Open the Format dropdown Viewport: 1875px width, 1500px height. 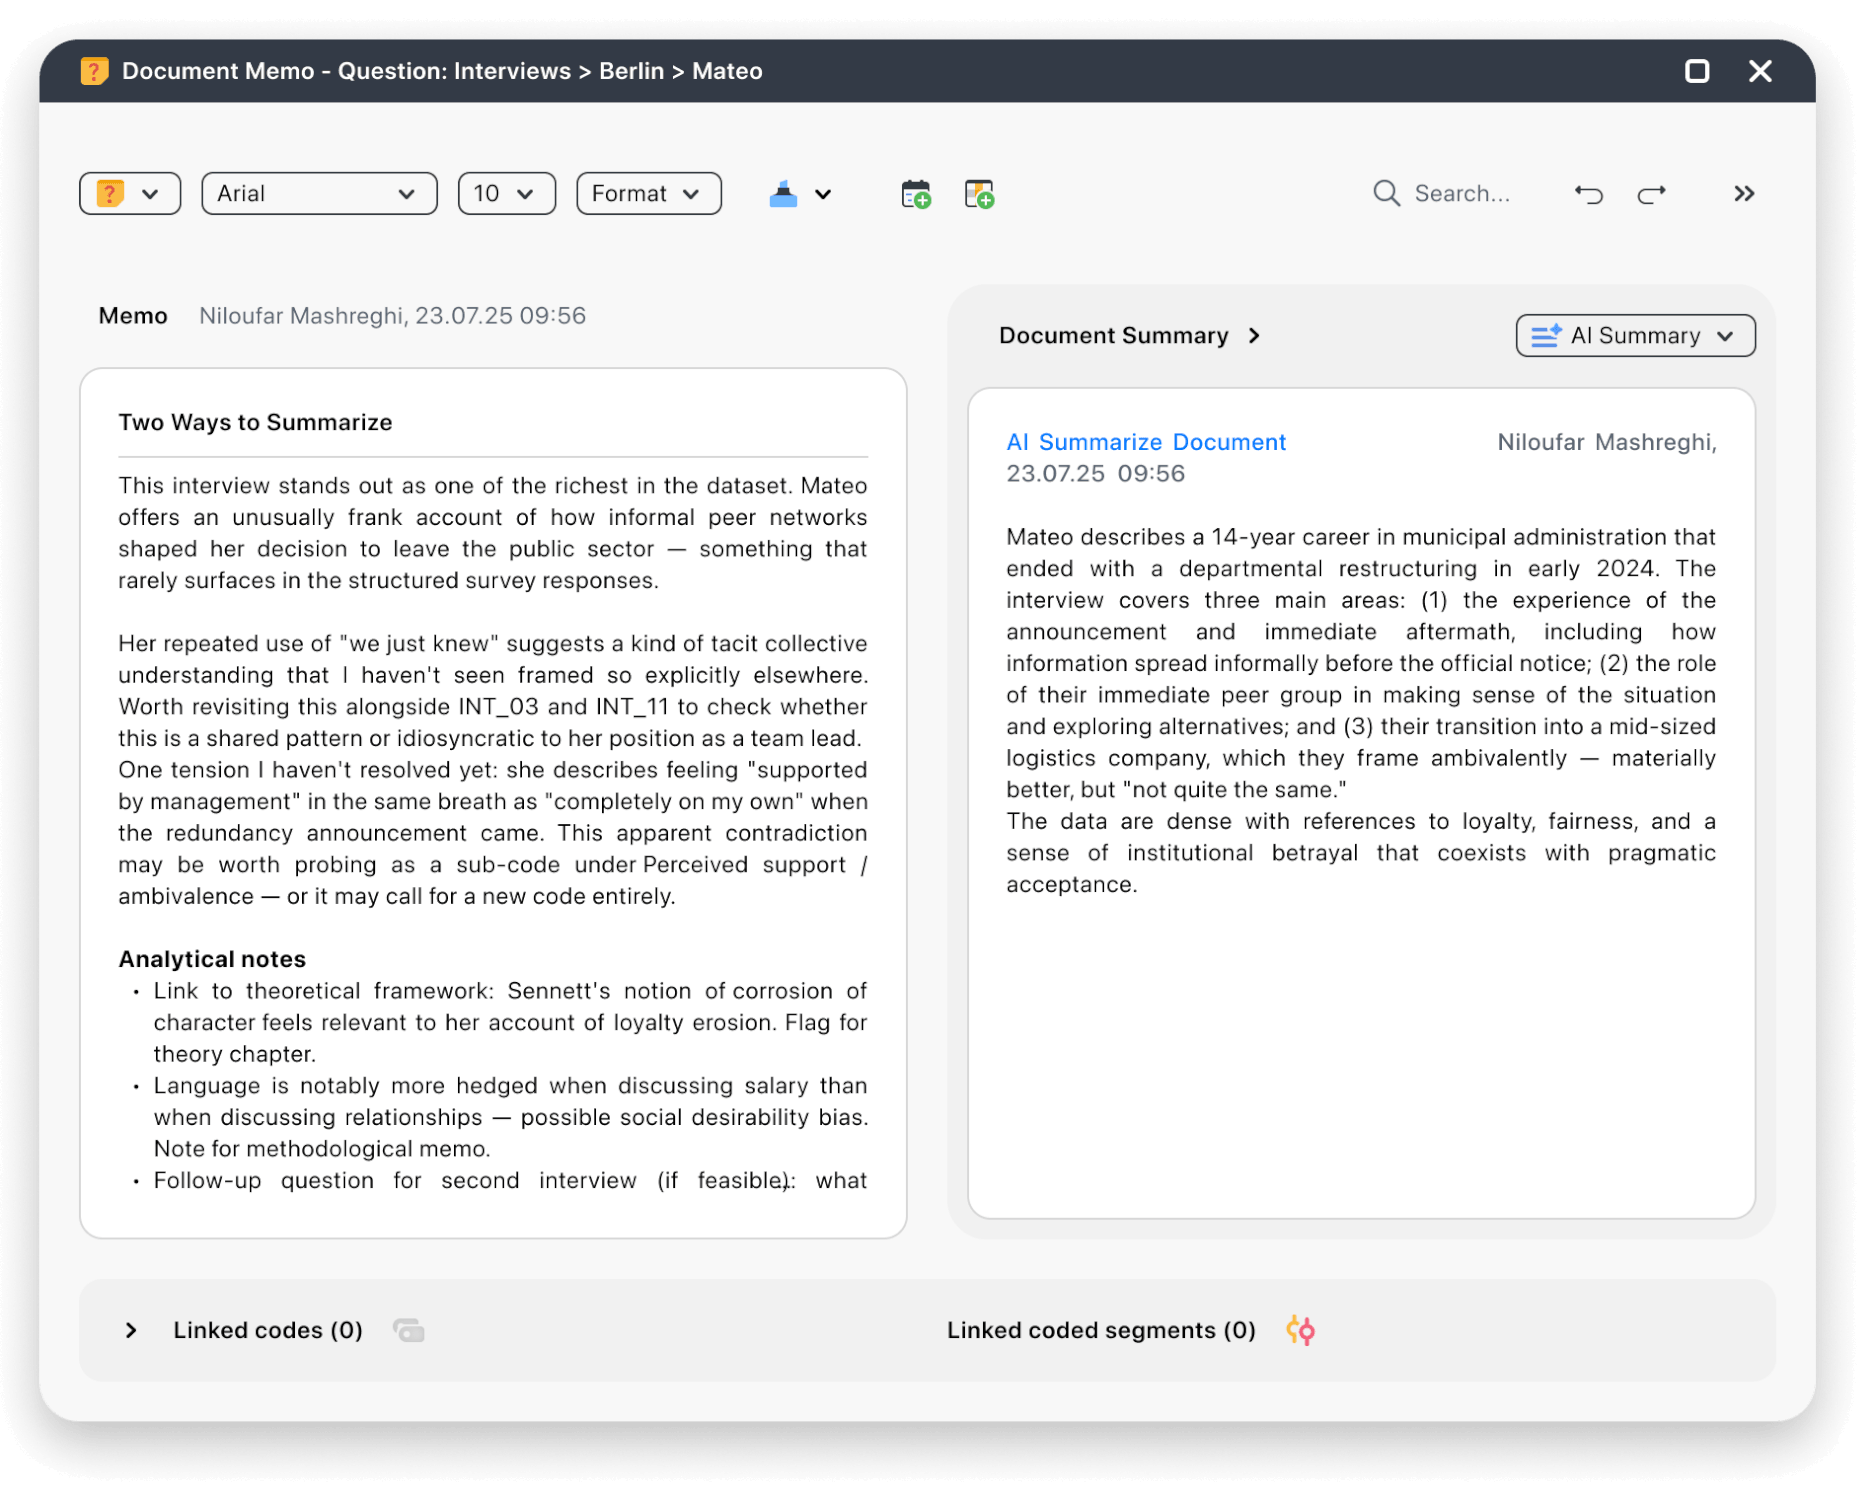point(647,193)
